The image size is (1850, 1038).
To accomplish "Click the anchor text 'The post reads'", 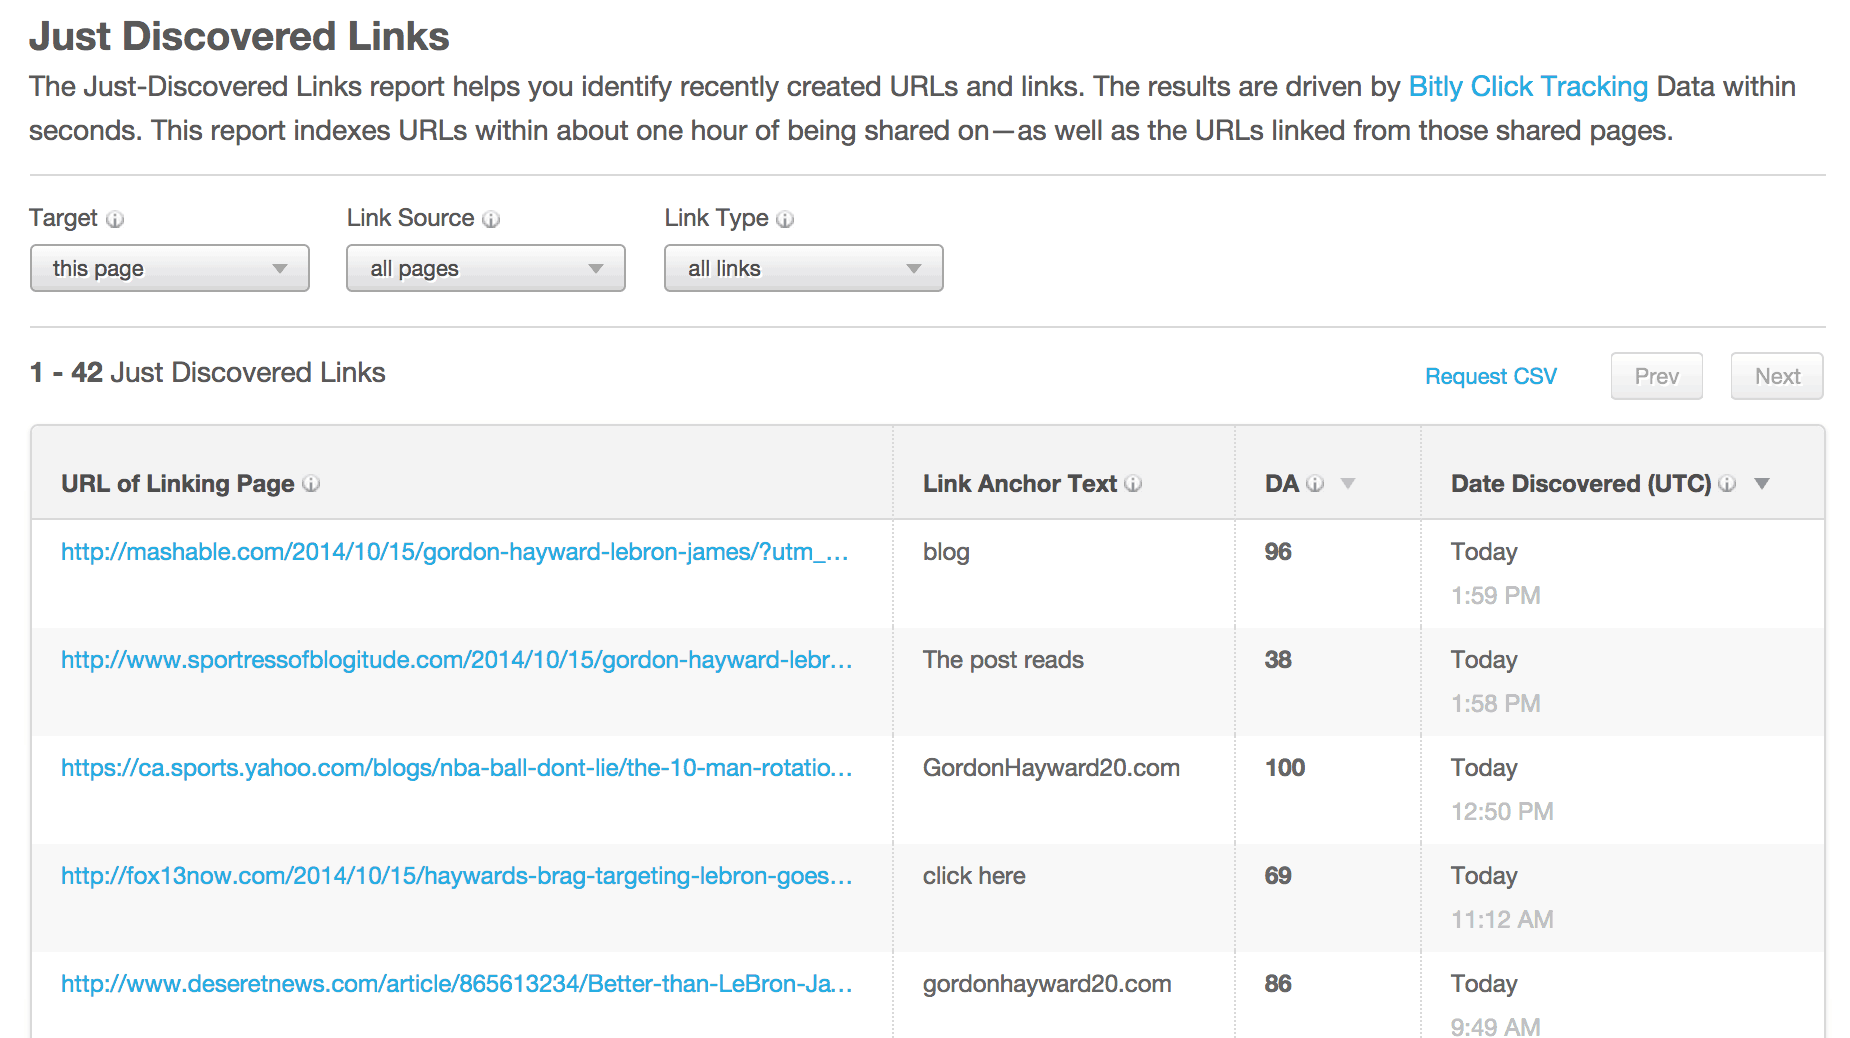I will (x=1003, y=660).
